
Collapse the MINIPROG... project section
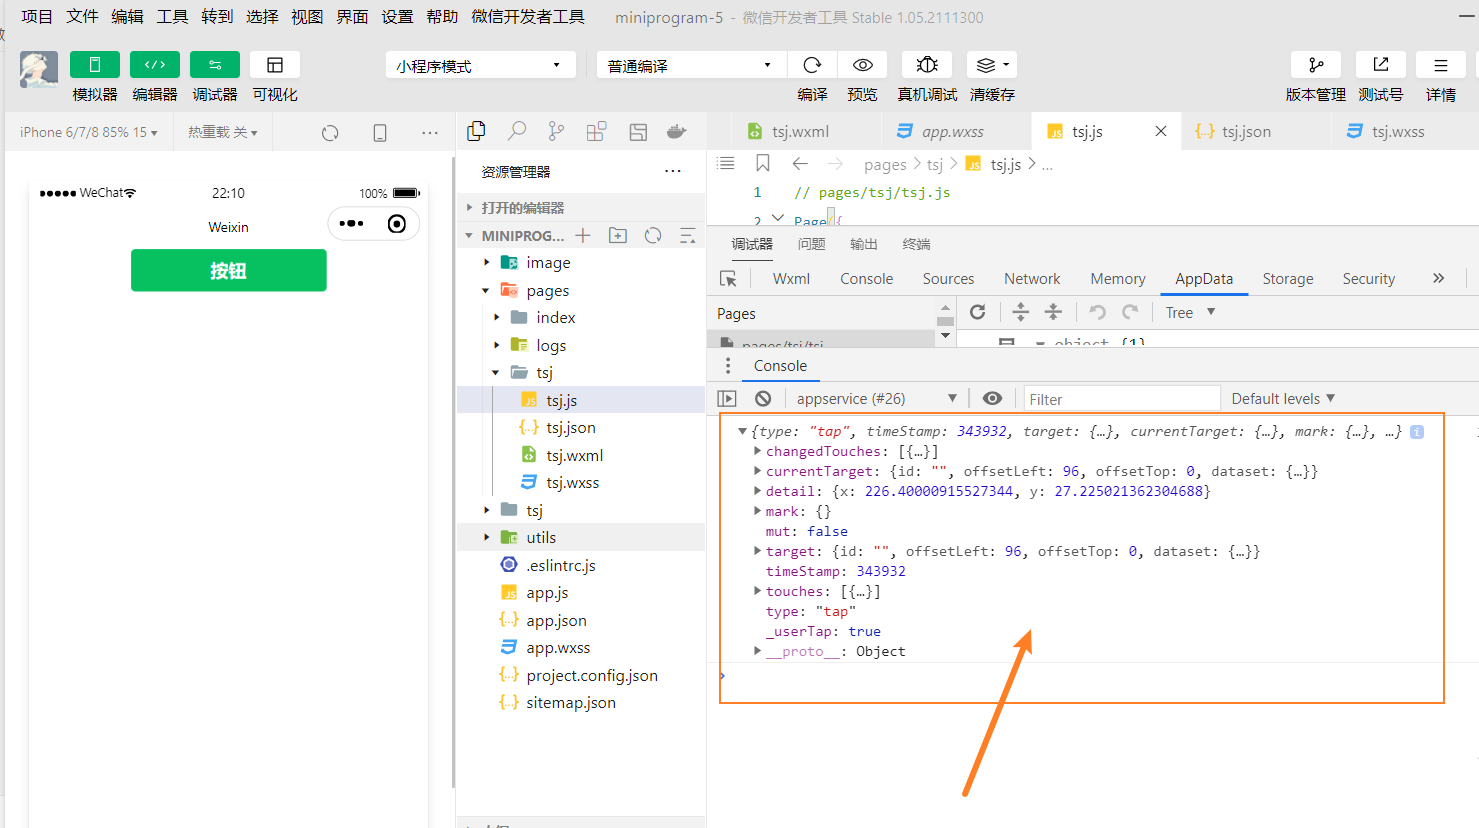469,236
